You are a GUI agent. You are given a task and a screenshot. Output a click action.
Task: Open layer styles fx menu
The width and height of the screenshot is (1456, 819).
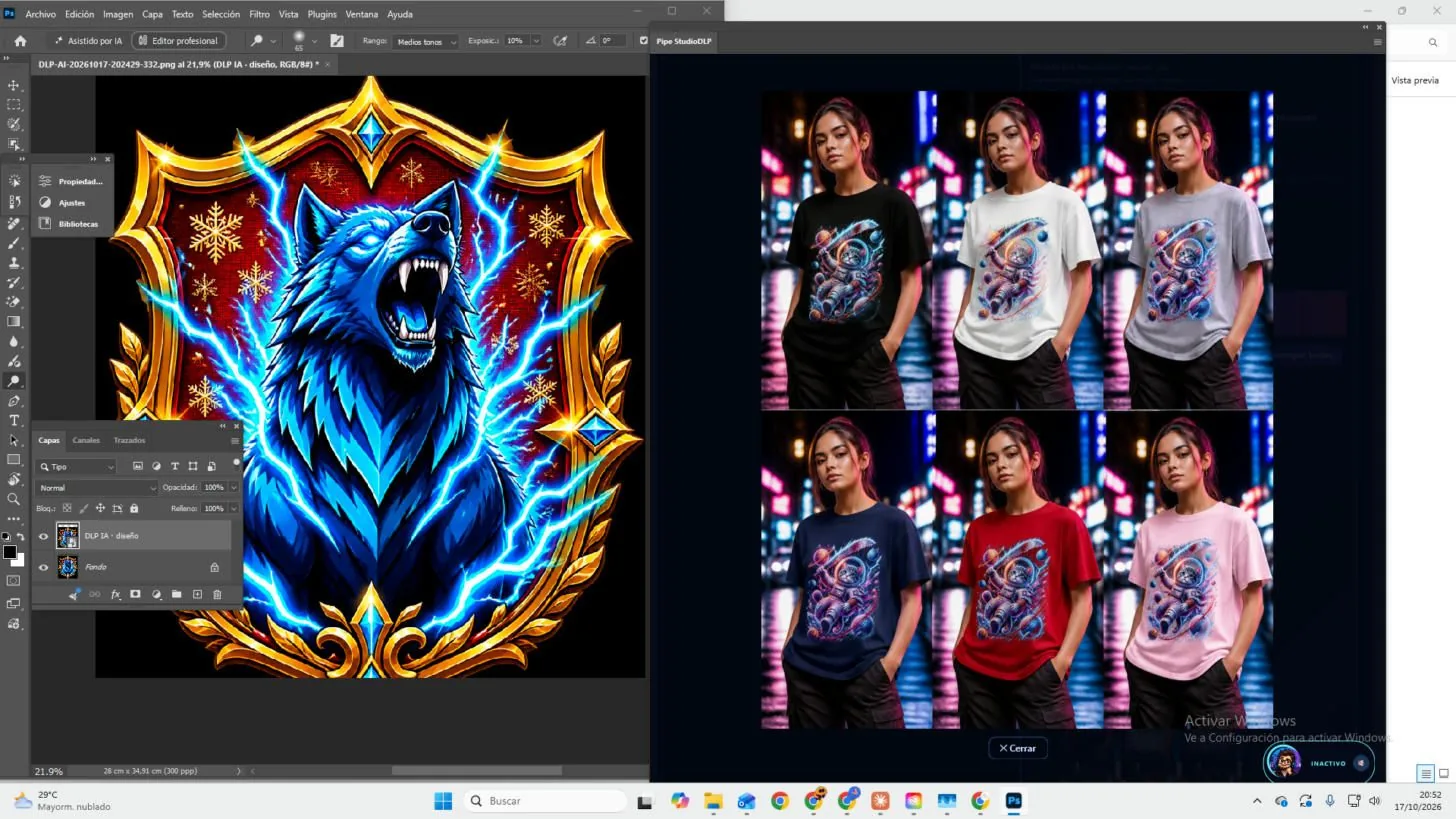pos(115,595)
